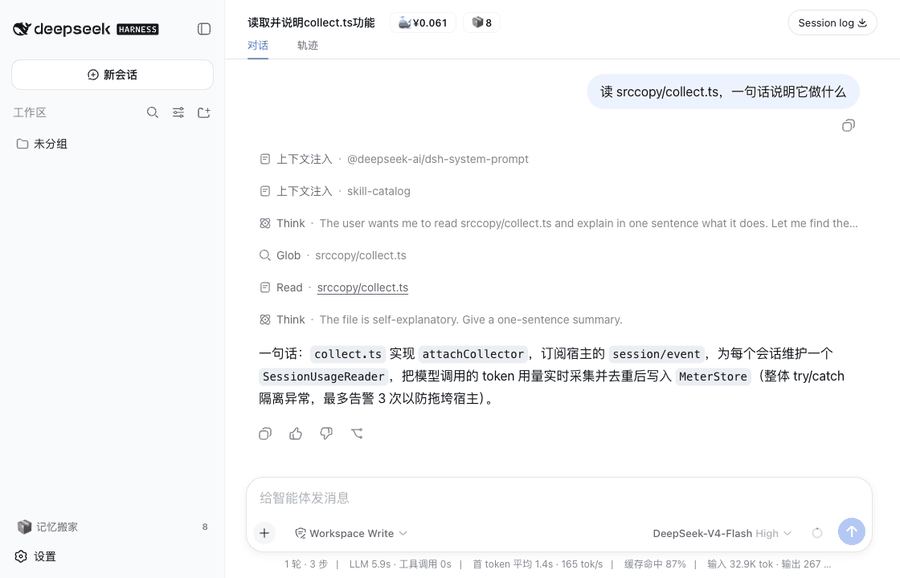Click the attachCollector code snippet
This screenshot has width=900, height=578.
tap(474, 354)
